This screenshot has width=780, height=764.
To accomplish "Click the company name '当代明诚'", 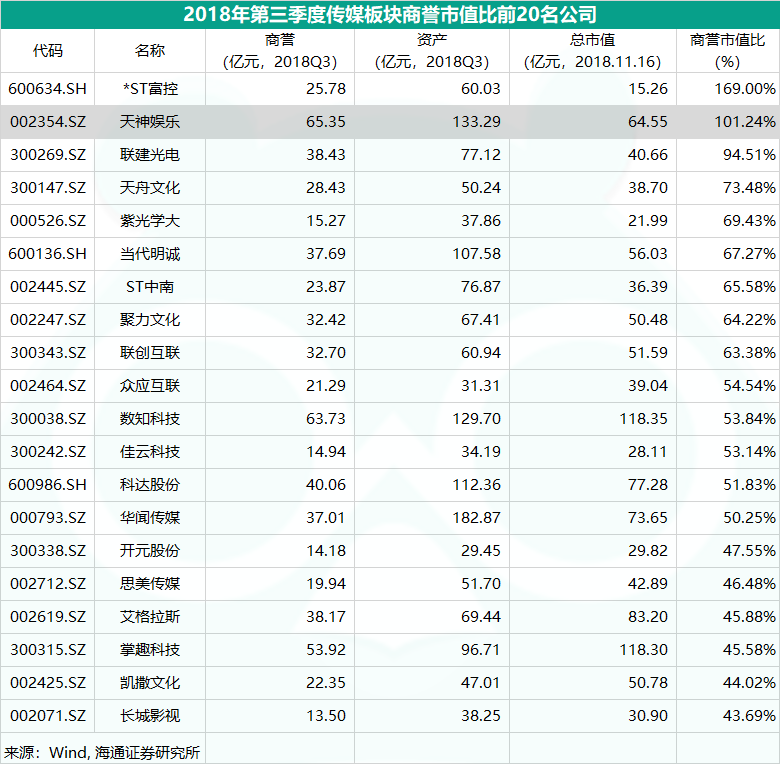I will [150, 254].
